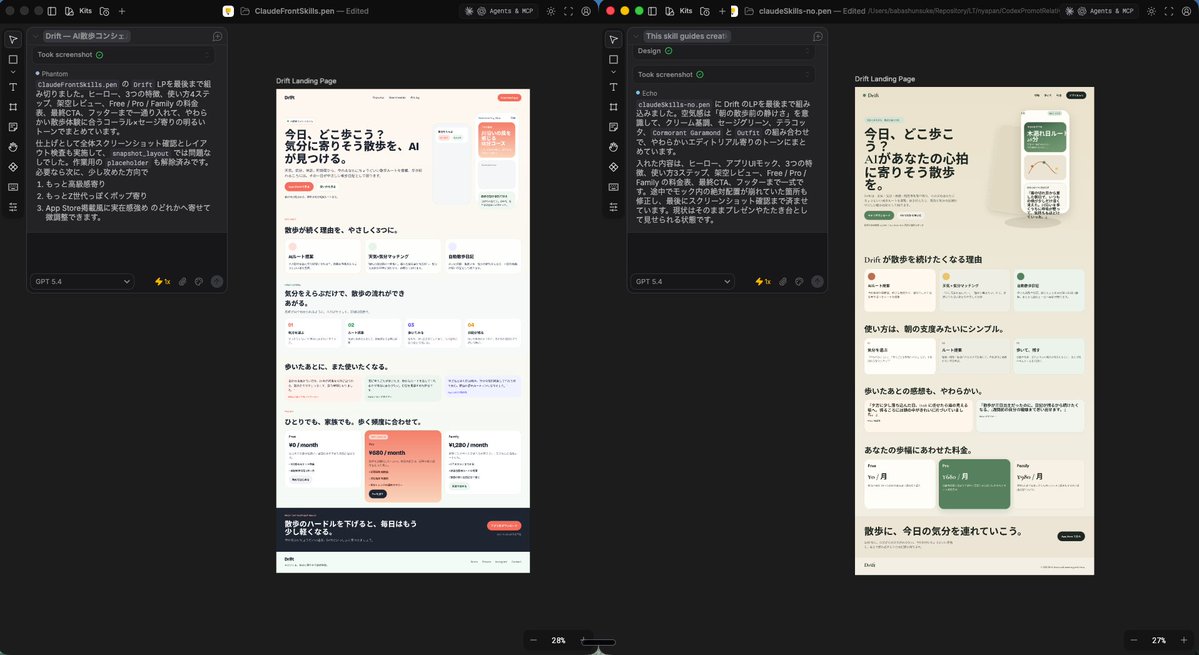Click the keyboard icon in ClaudeFrontSkills toolbar
Viewport: 1199px width, 655px height.
tap(13, 187)
